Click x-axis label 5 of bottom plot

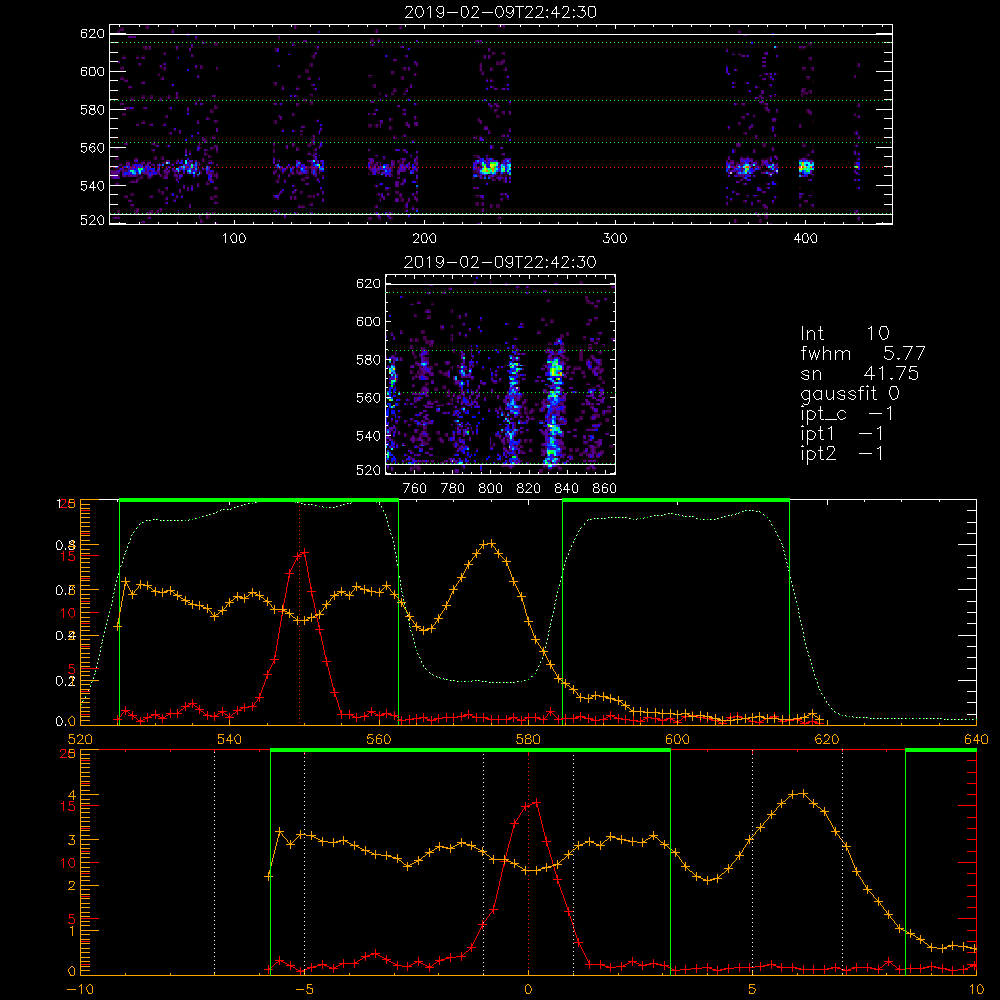point(753,989)
